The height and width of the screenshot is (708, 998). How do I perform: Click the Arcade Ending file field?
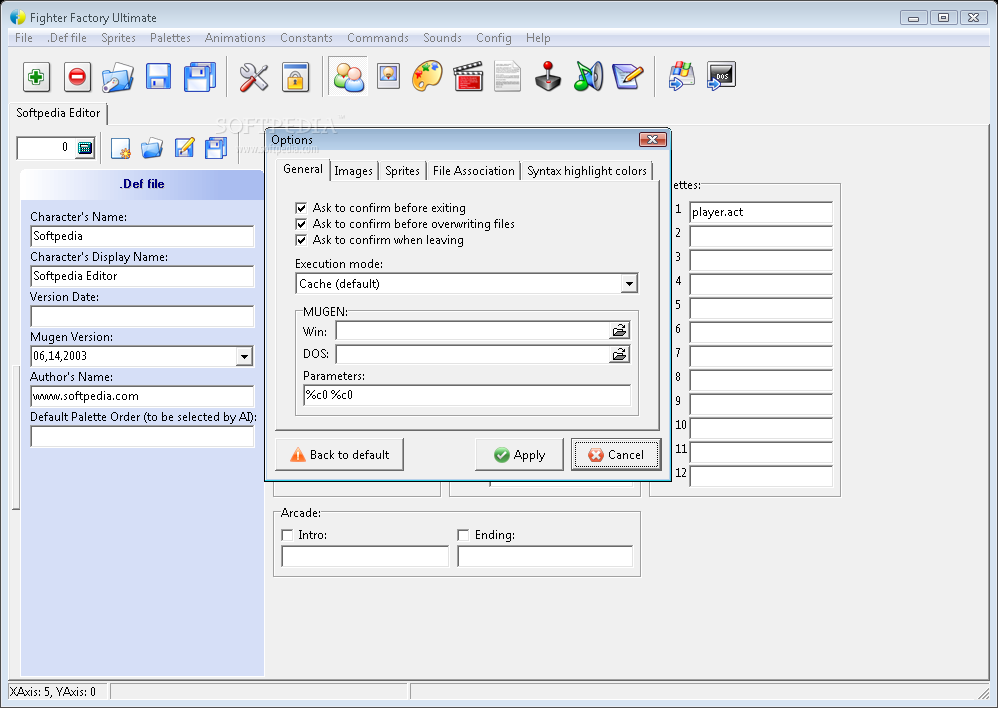tap(545, 556)
